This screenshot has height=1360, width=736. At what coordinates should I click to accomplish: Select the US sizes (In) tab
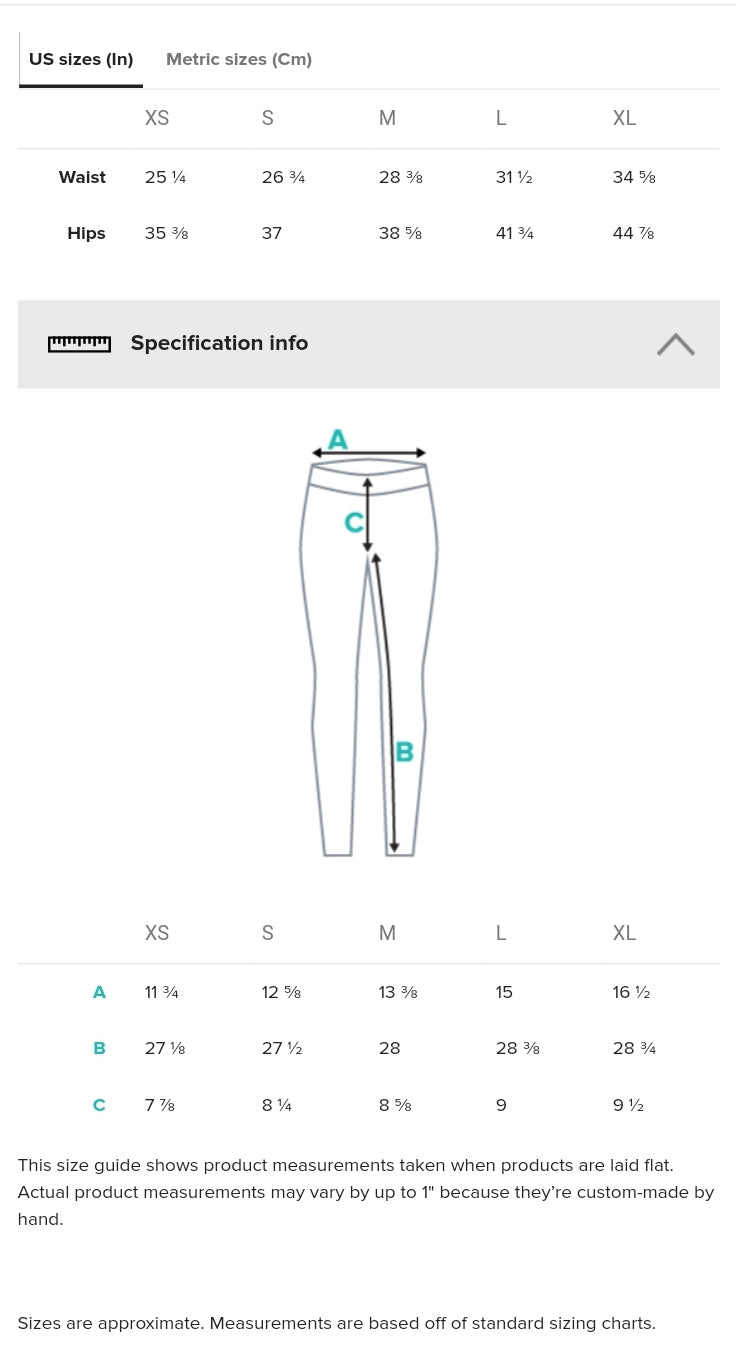pos(81,59)
